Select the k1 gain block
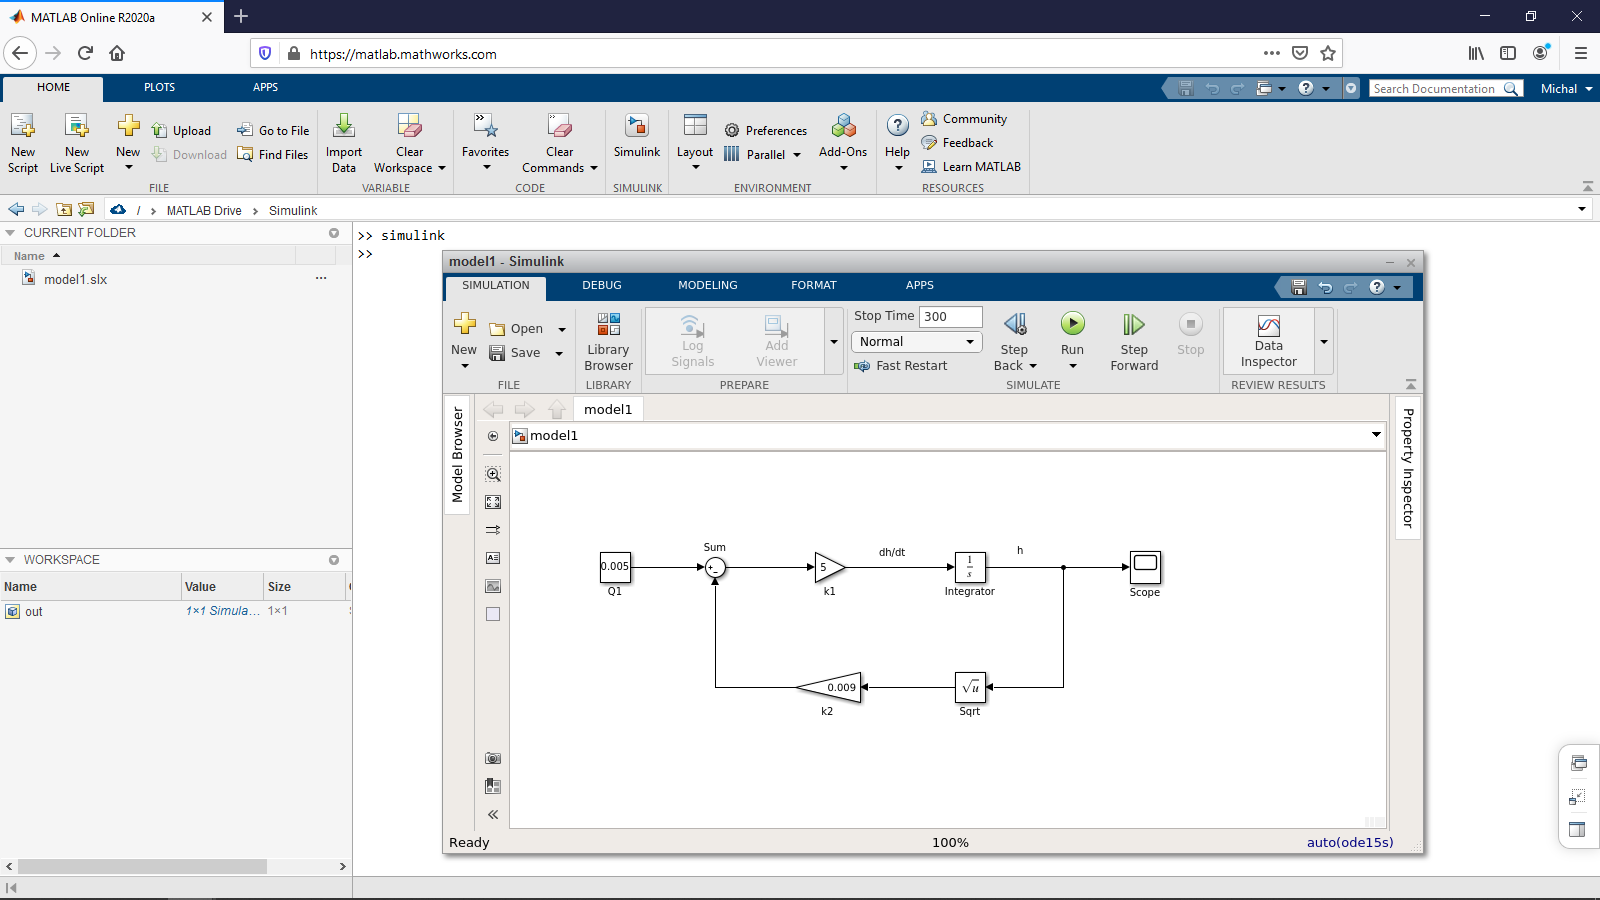 [x=829, y=567]
